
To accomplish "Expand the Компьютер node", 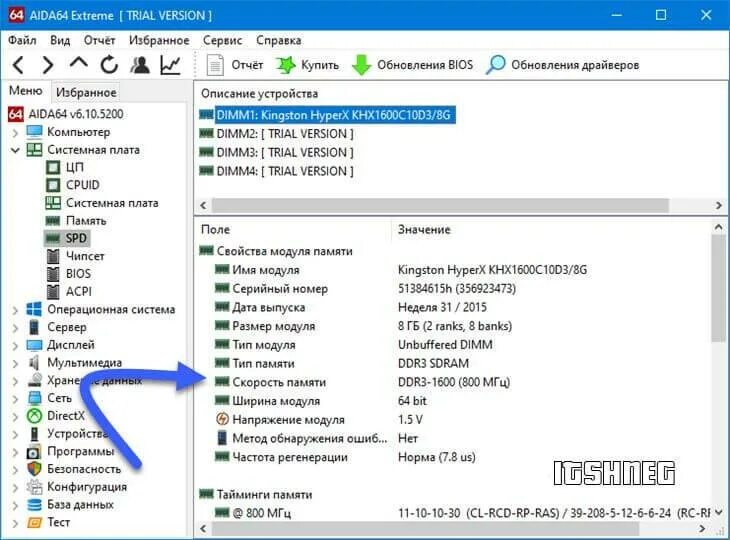I will (15, 133).
